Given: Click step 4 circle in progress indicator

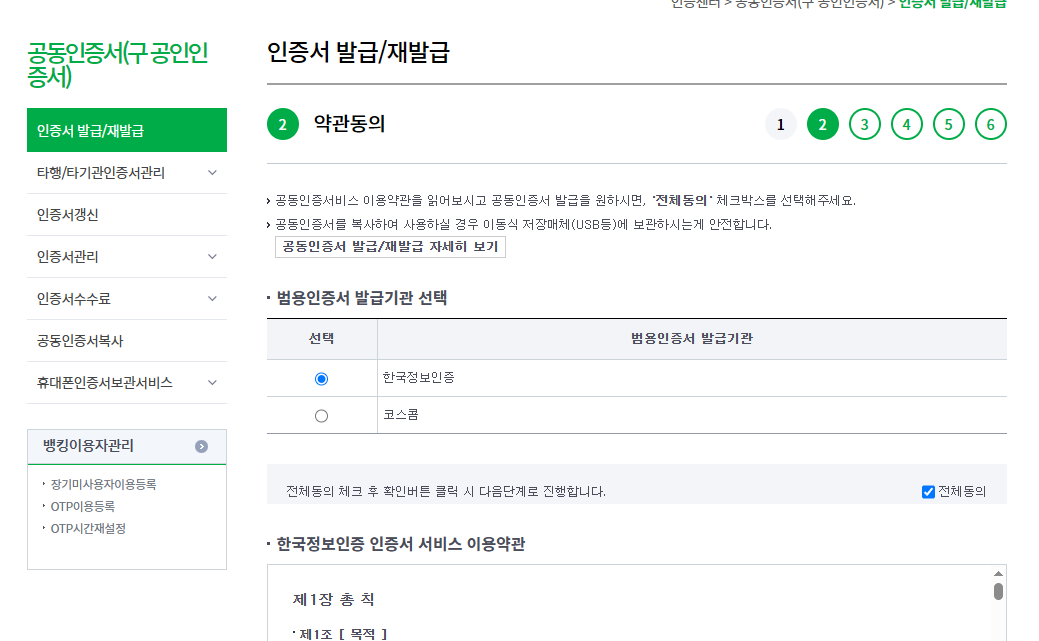Looking at the screenshot, I should tap(906, 124).
